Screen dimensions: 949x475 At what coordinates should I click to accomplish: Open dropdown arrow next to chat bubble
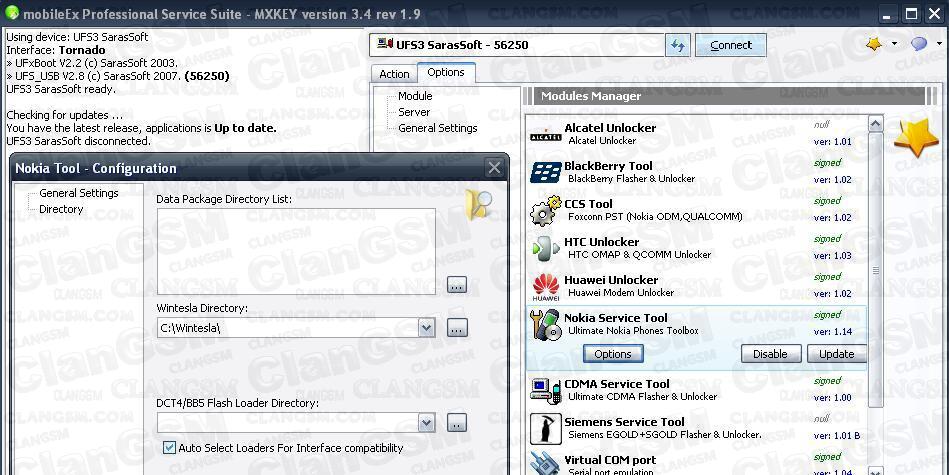pyautogui.click(x=939, y=44)
